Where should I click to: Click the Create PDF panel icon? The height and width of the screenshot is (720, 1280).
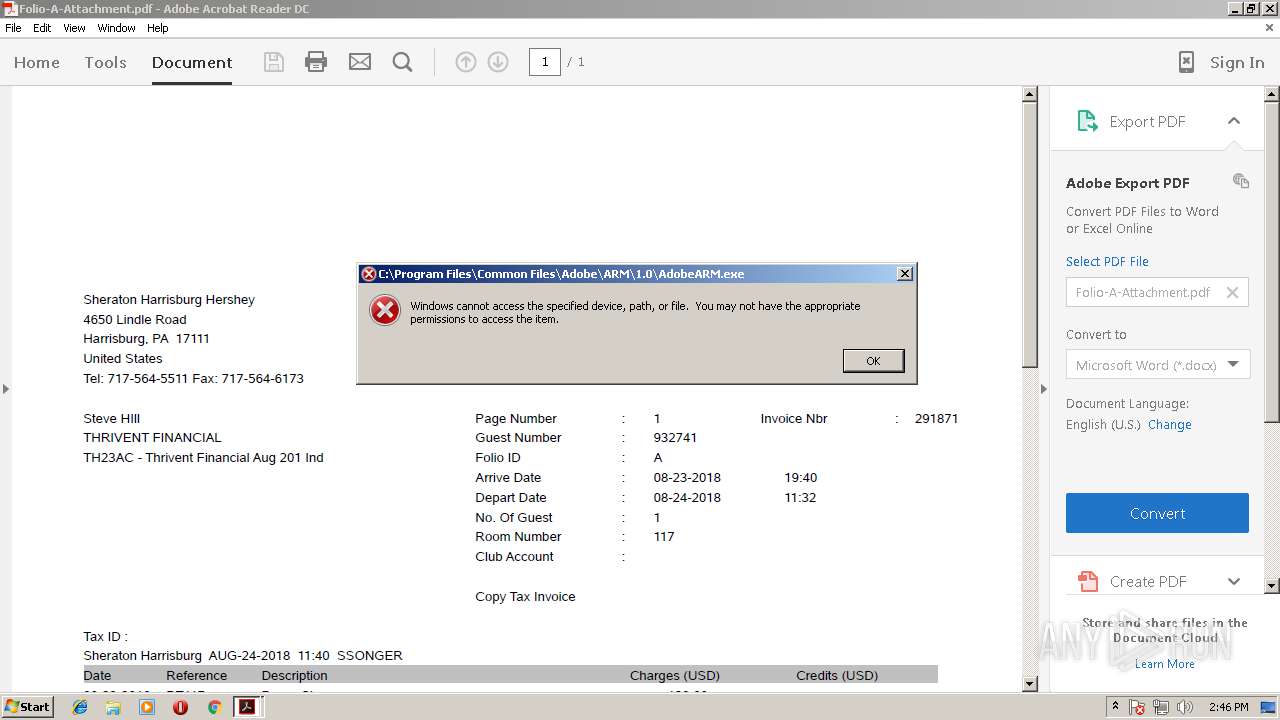coord(1087,581)
